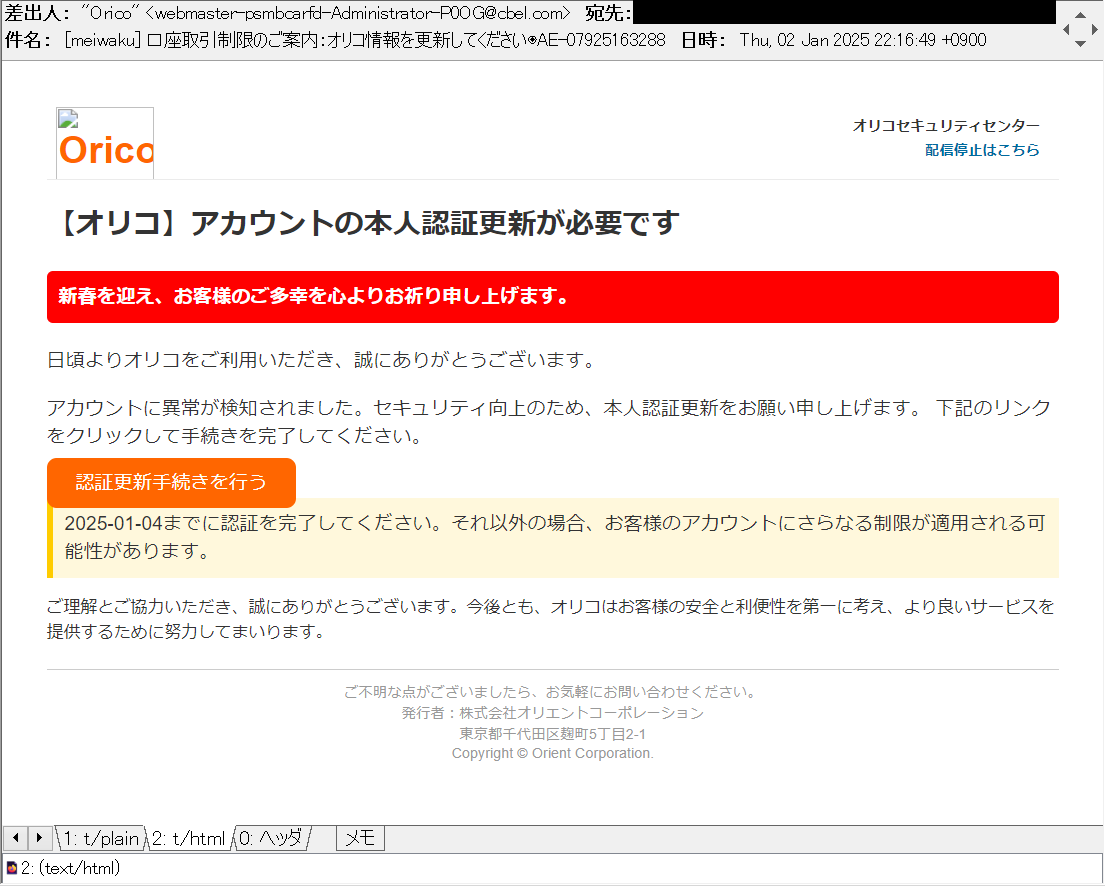Switch to the 2: t/html tab

[x=188, y=838]
